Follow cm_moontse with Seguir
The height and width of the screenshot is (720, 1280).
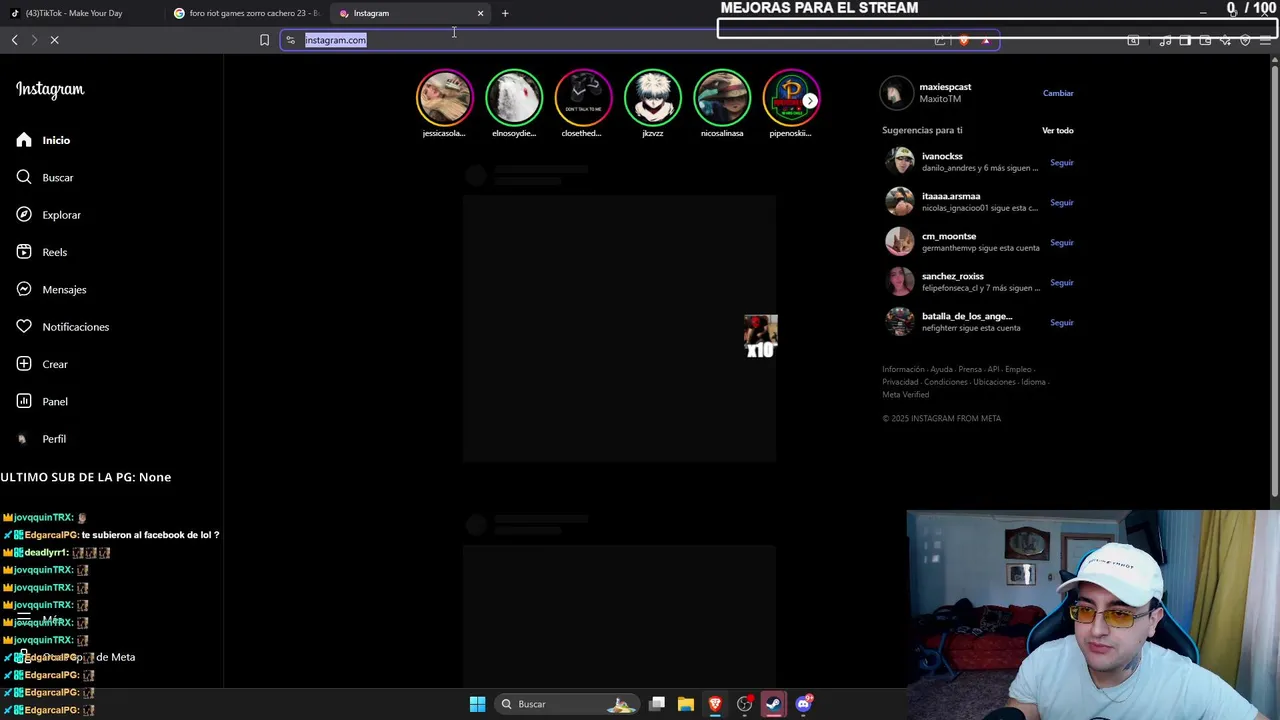pos(1061,242)
